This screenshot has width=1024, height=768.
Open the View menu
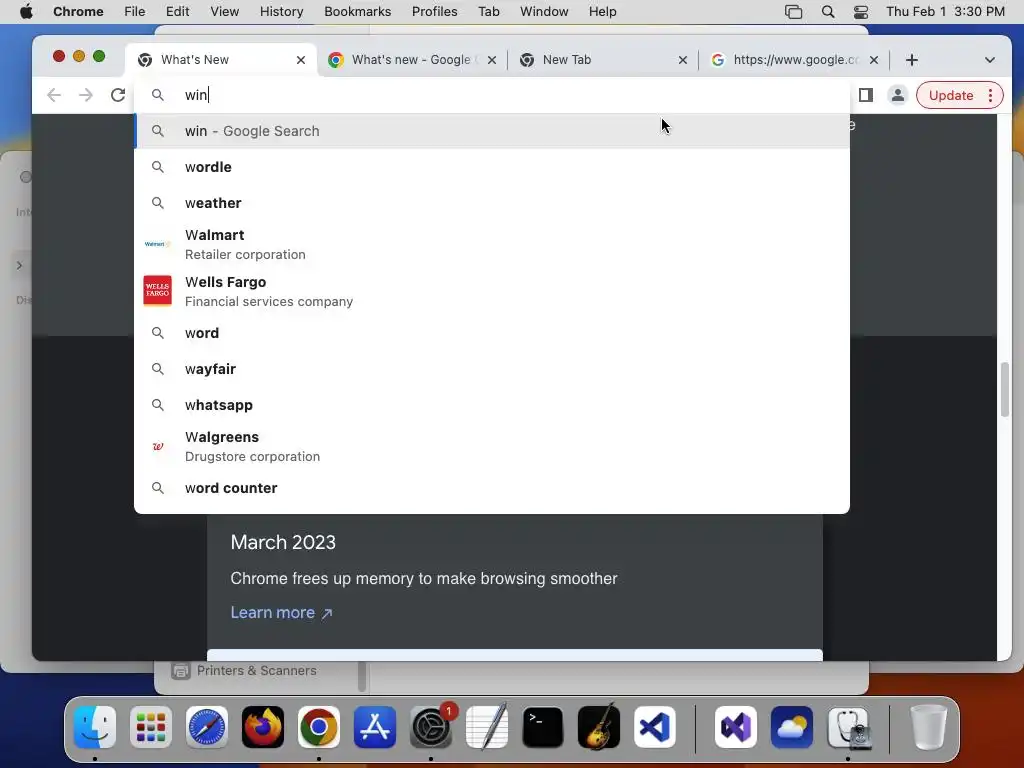click(x=225, y=12)
